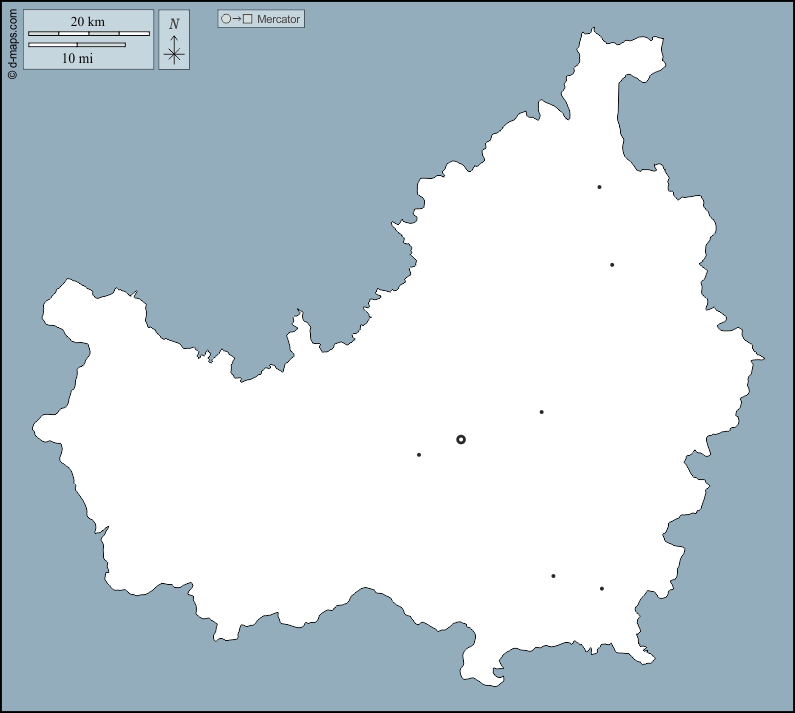Click the arrow between circle and square icons

237,19
